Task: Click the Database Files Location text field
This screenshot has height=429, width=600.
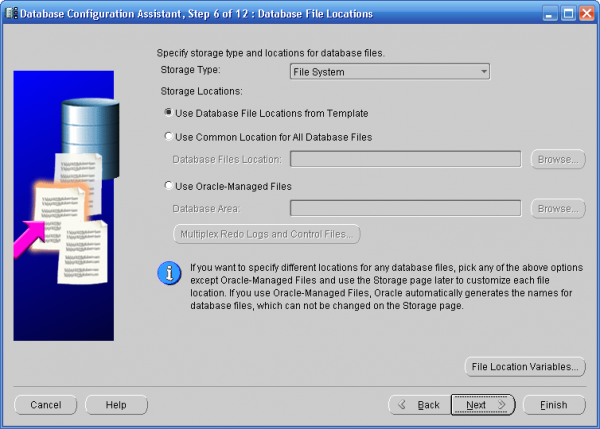Action: click(406, 159)
